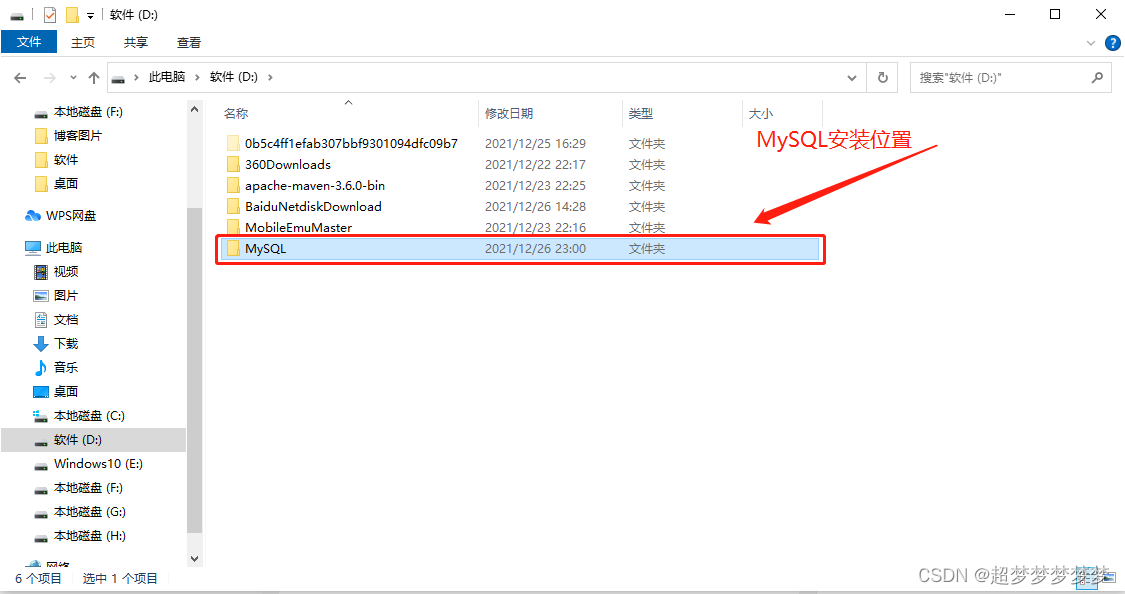Open 桌面 listed below 音乐
The width and height of the screenshot is (1125, 594).
tap(66, 392)
